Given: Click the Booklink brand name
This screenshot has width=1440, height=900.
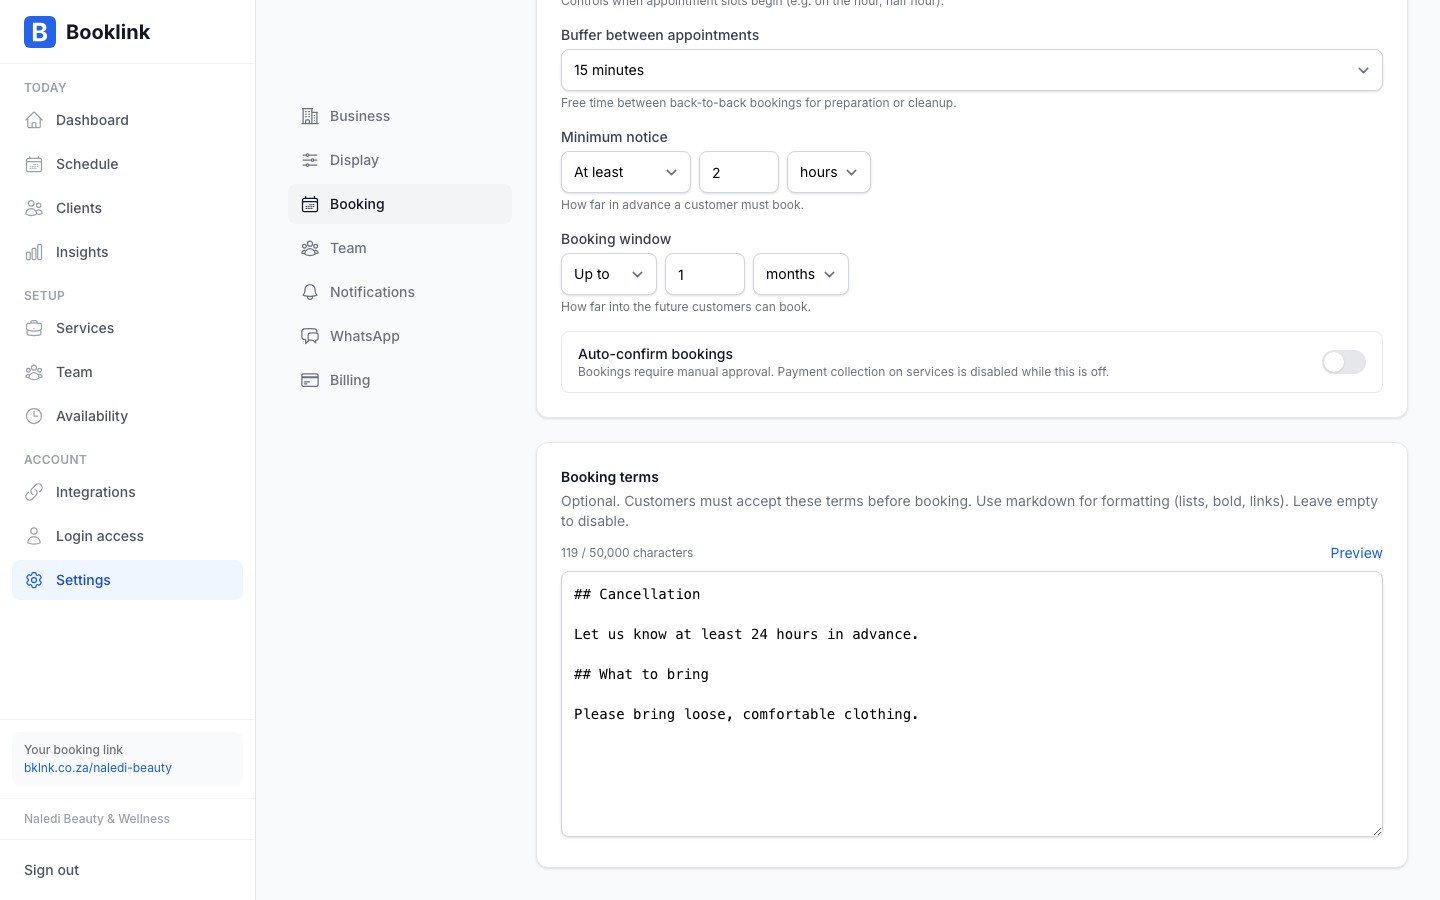Looking at the screenshot, I should coord(108,32).
